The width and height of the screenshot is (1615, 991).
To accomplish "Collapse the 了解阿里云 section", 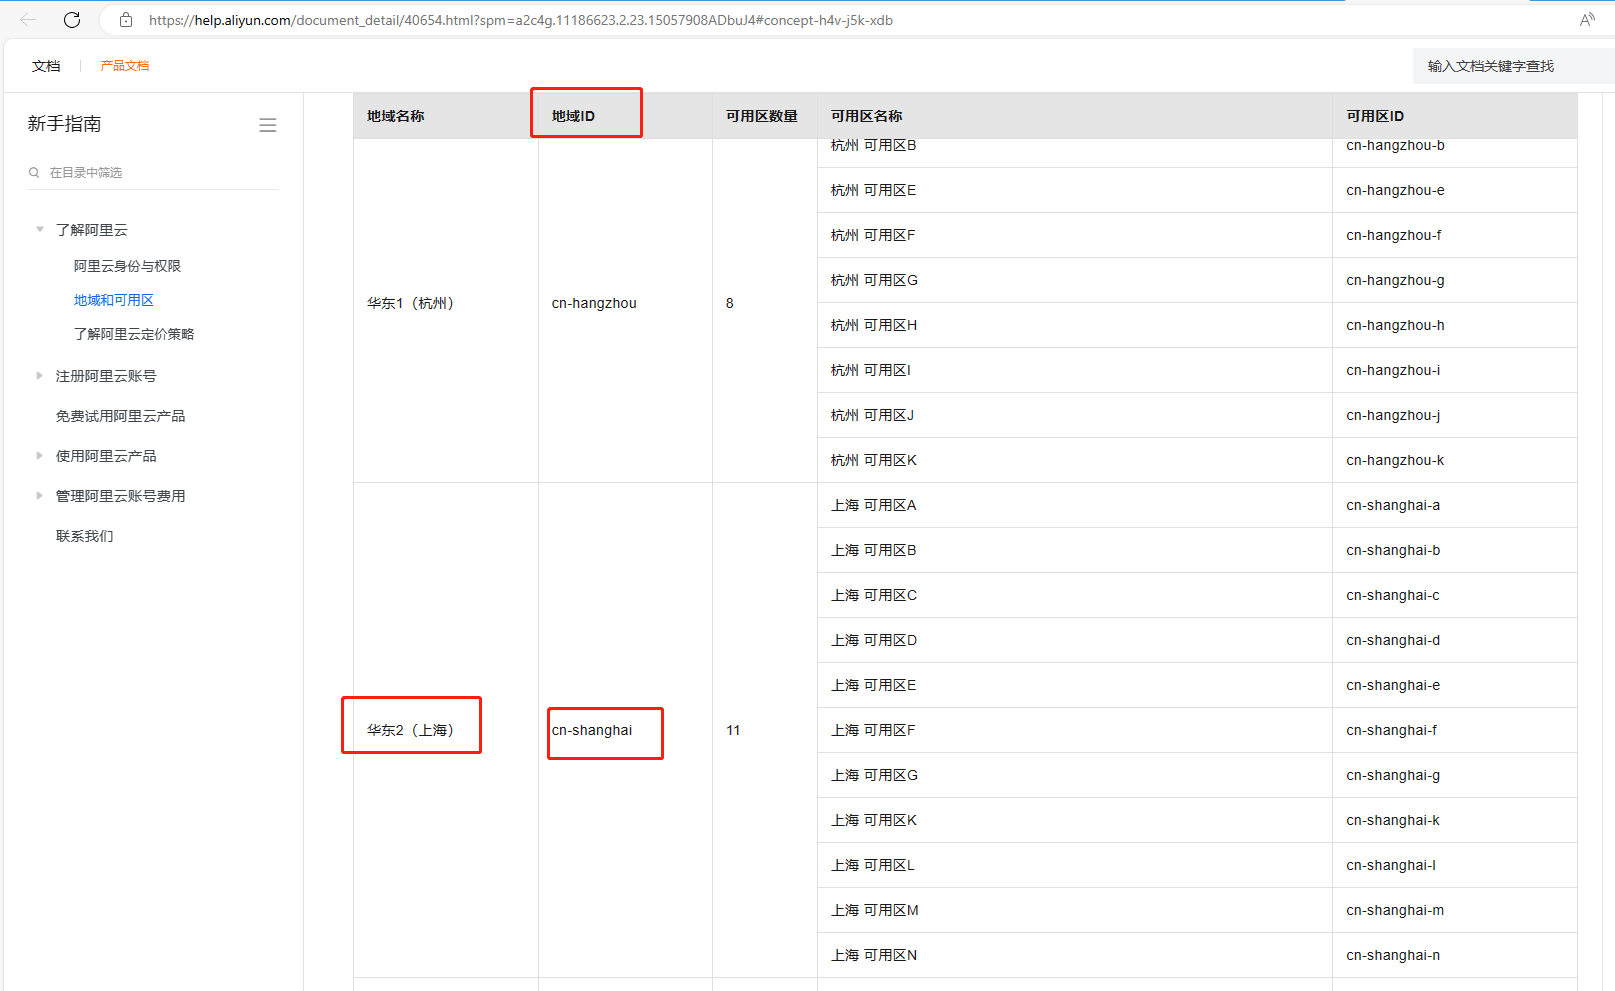I will click(40, 230).
